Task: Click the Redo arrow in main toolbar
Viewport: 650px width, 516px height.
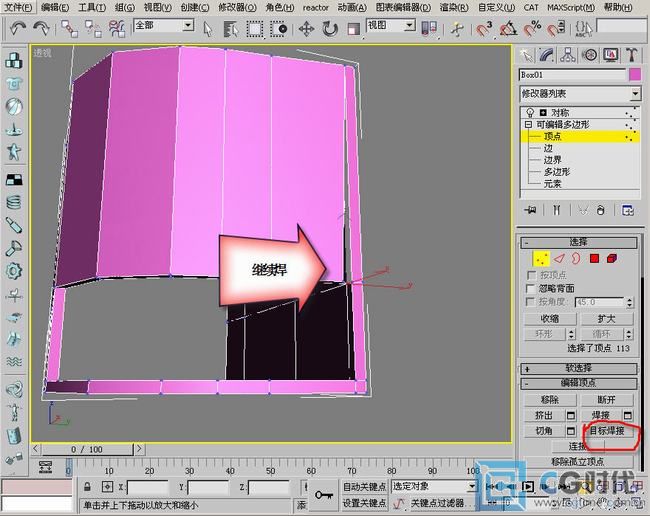Action: (x=41, y=29)
